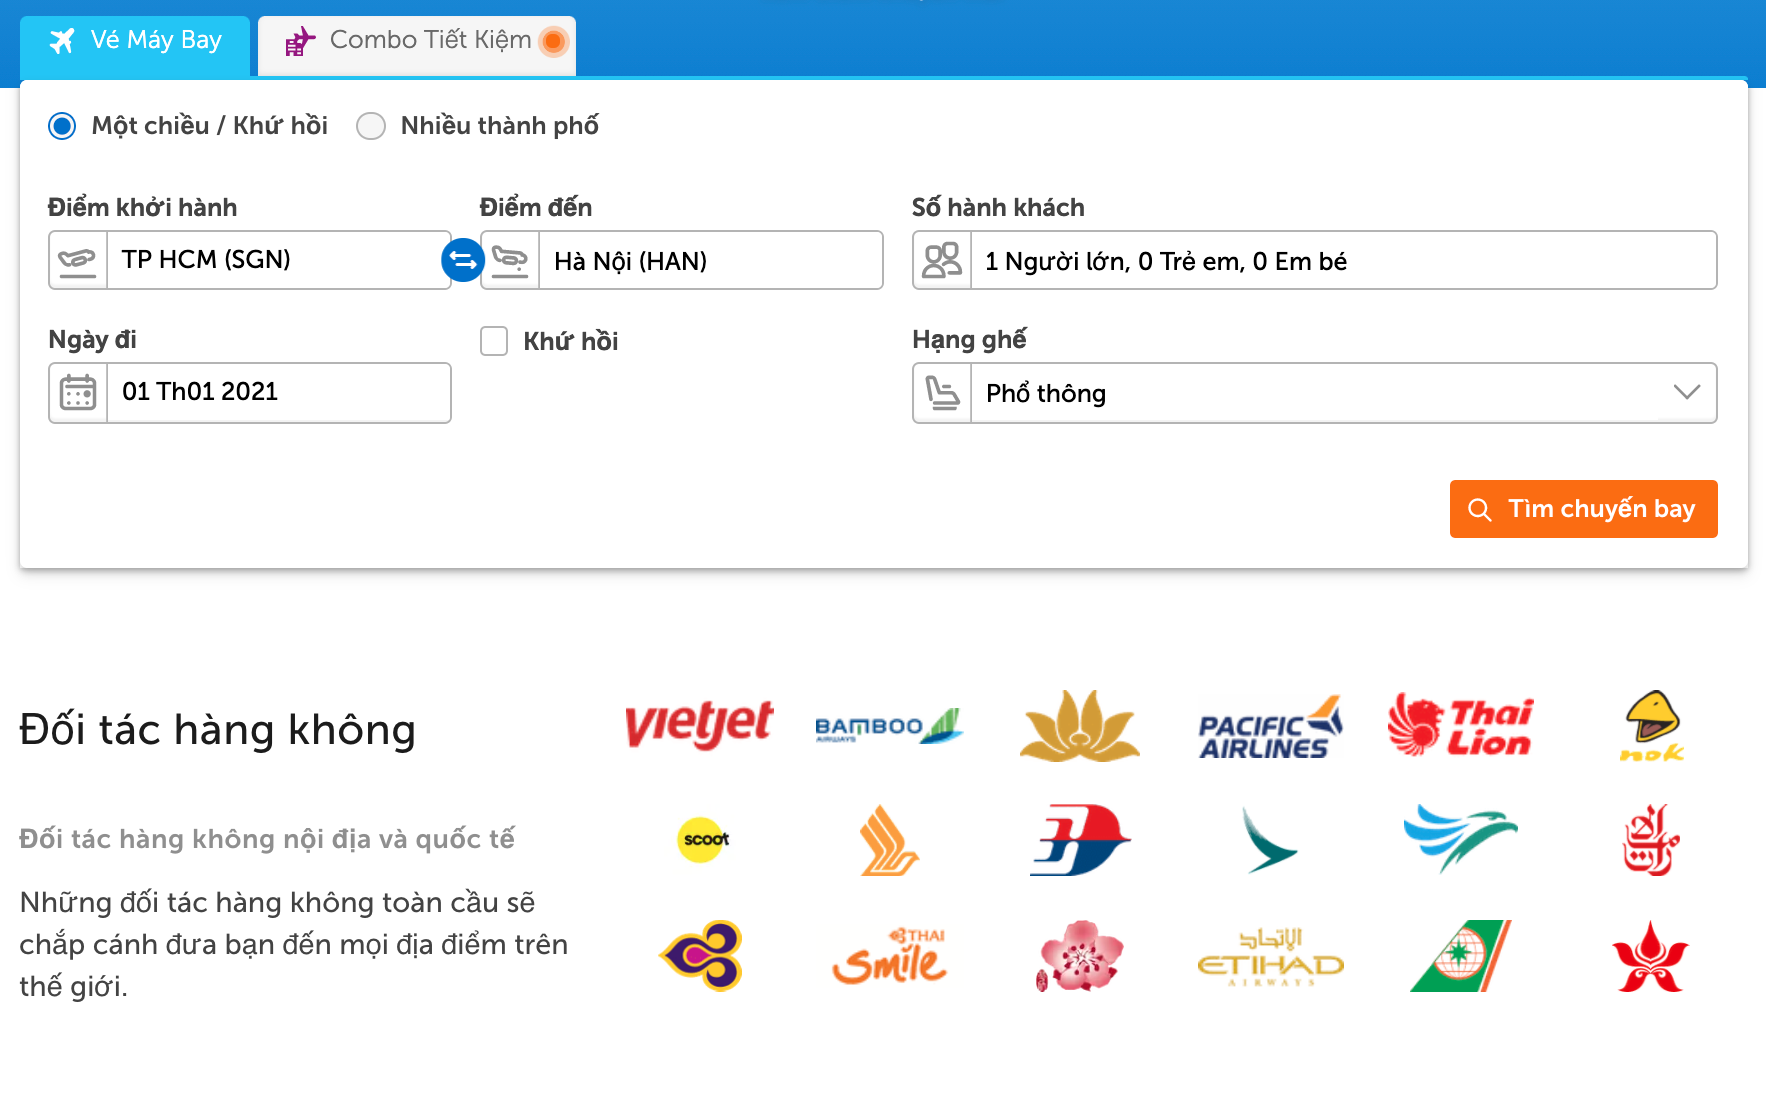Click the Vietjet airline logo
Image resolution: width=1766 pixels, height=1096 pixels.
coord(699,724)
